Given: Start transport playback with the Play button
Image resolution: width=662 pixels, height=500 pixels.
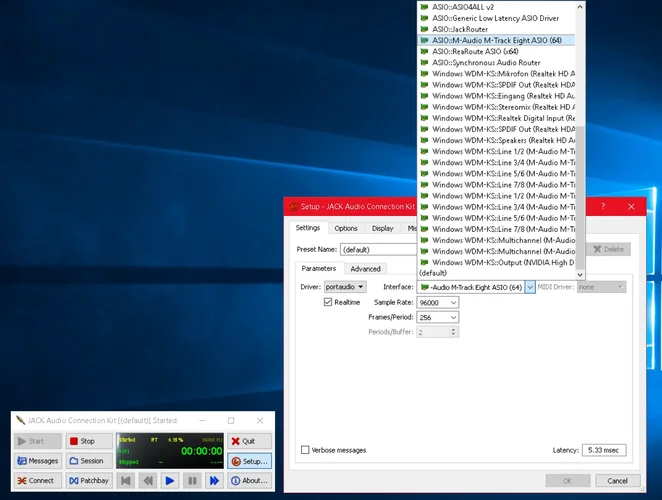Looking at the screenshot, I should click(x=170, y=481).
